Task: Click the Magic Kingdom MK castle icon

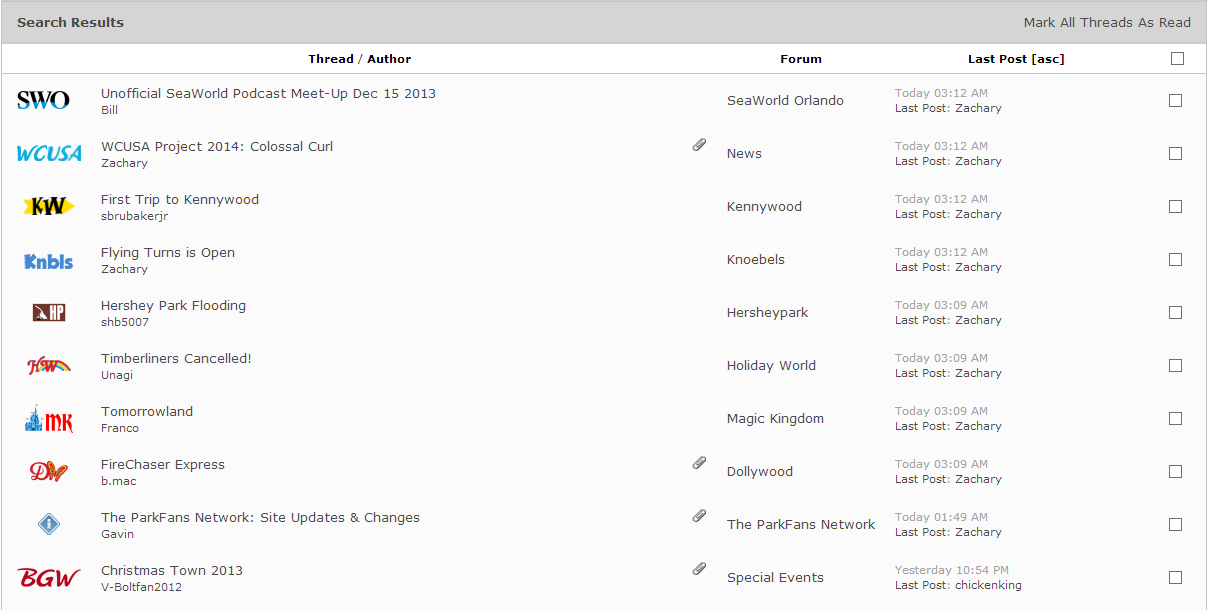Action: pyautogui.click(x=48, y=419)
